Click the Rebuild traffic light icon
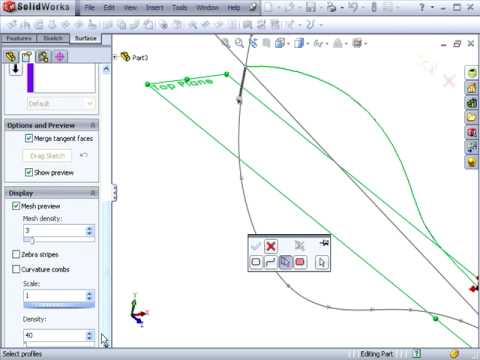This screenshot has height=360, width=480. point(374,7)
